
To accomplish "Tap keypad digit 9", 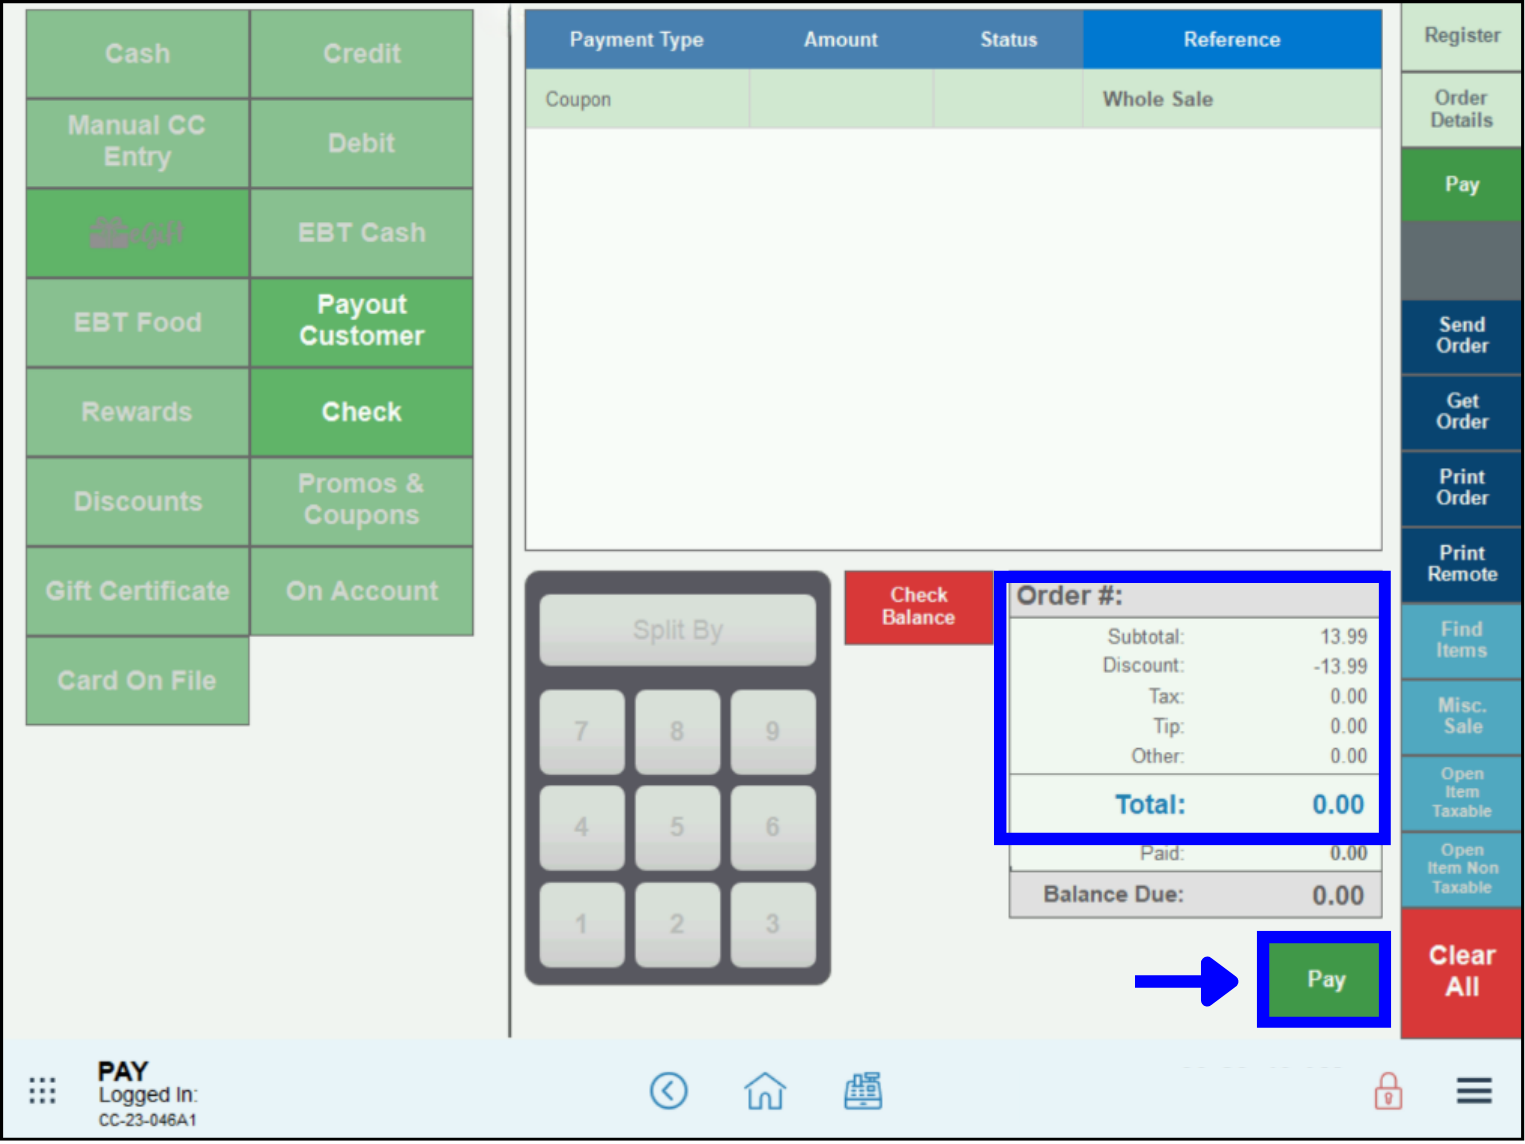I will tap(773, 731).
